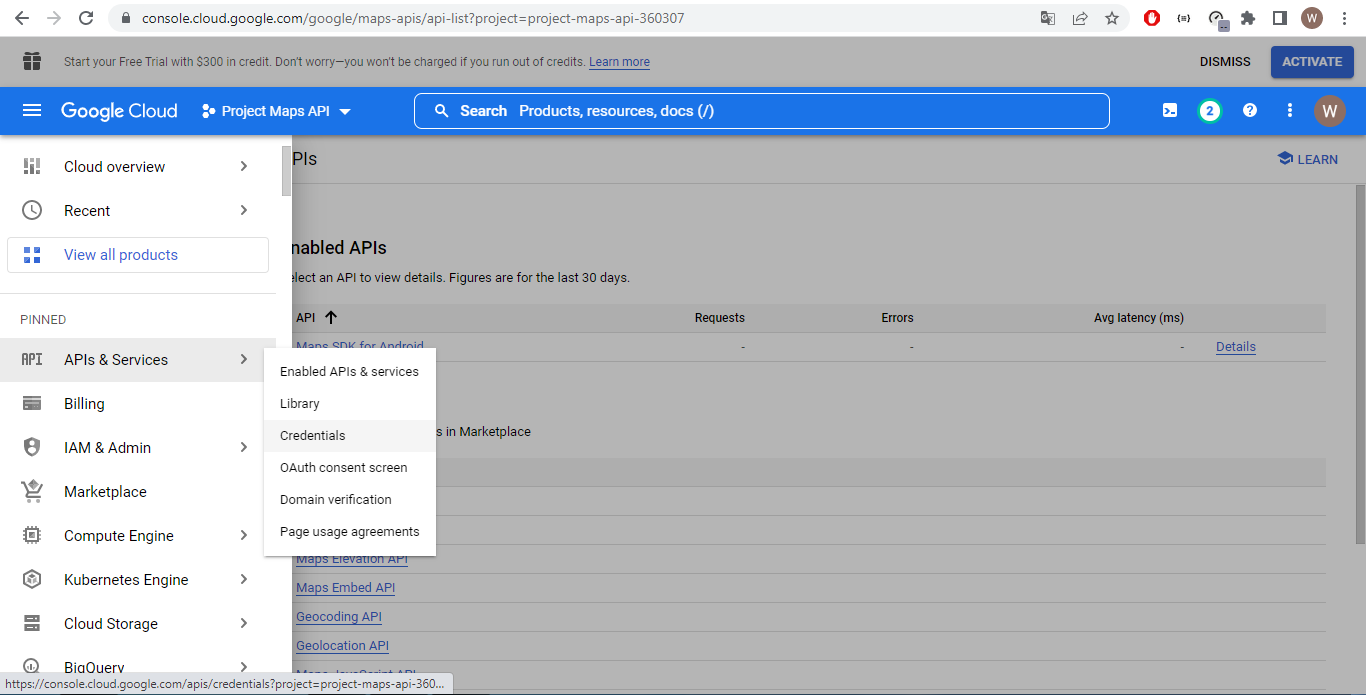Click the Billing icon in sidebar
Screen dimensions: 1366x695
pos(32,404)
